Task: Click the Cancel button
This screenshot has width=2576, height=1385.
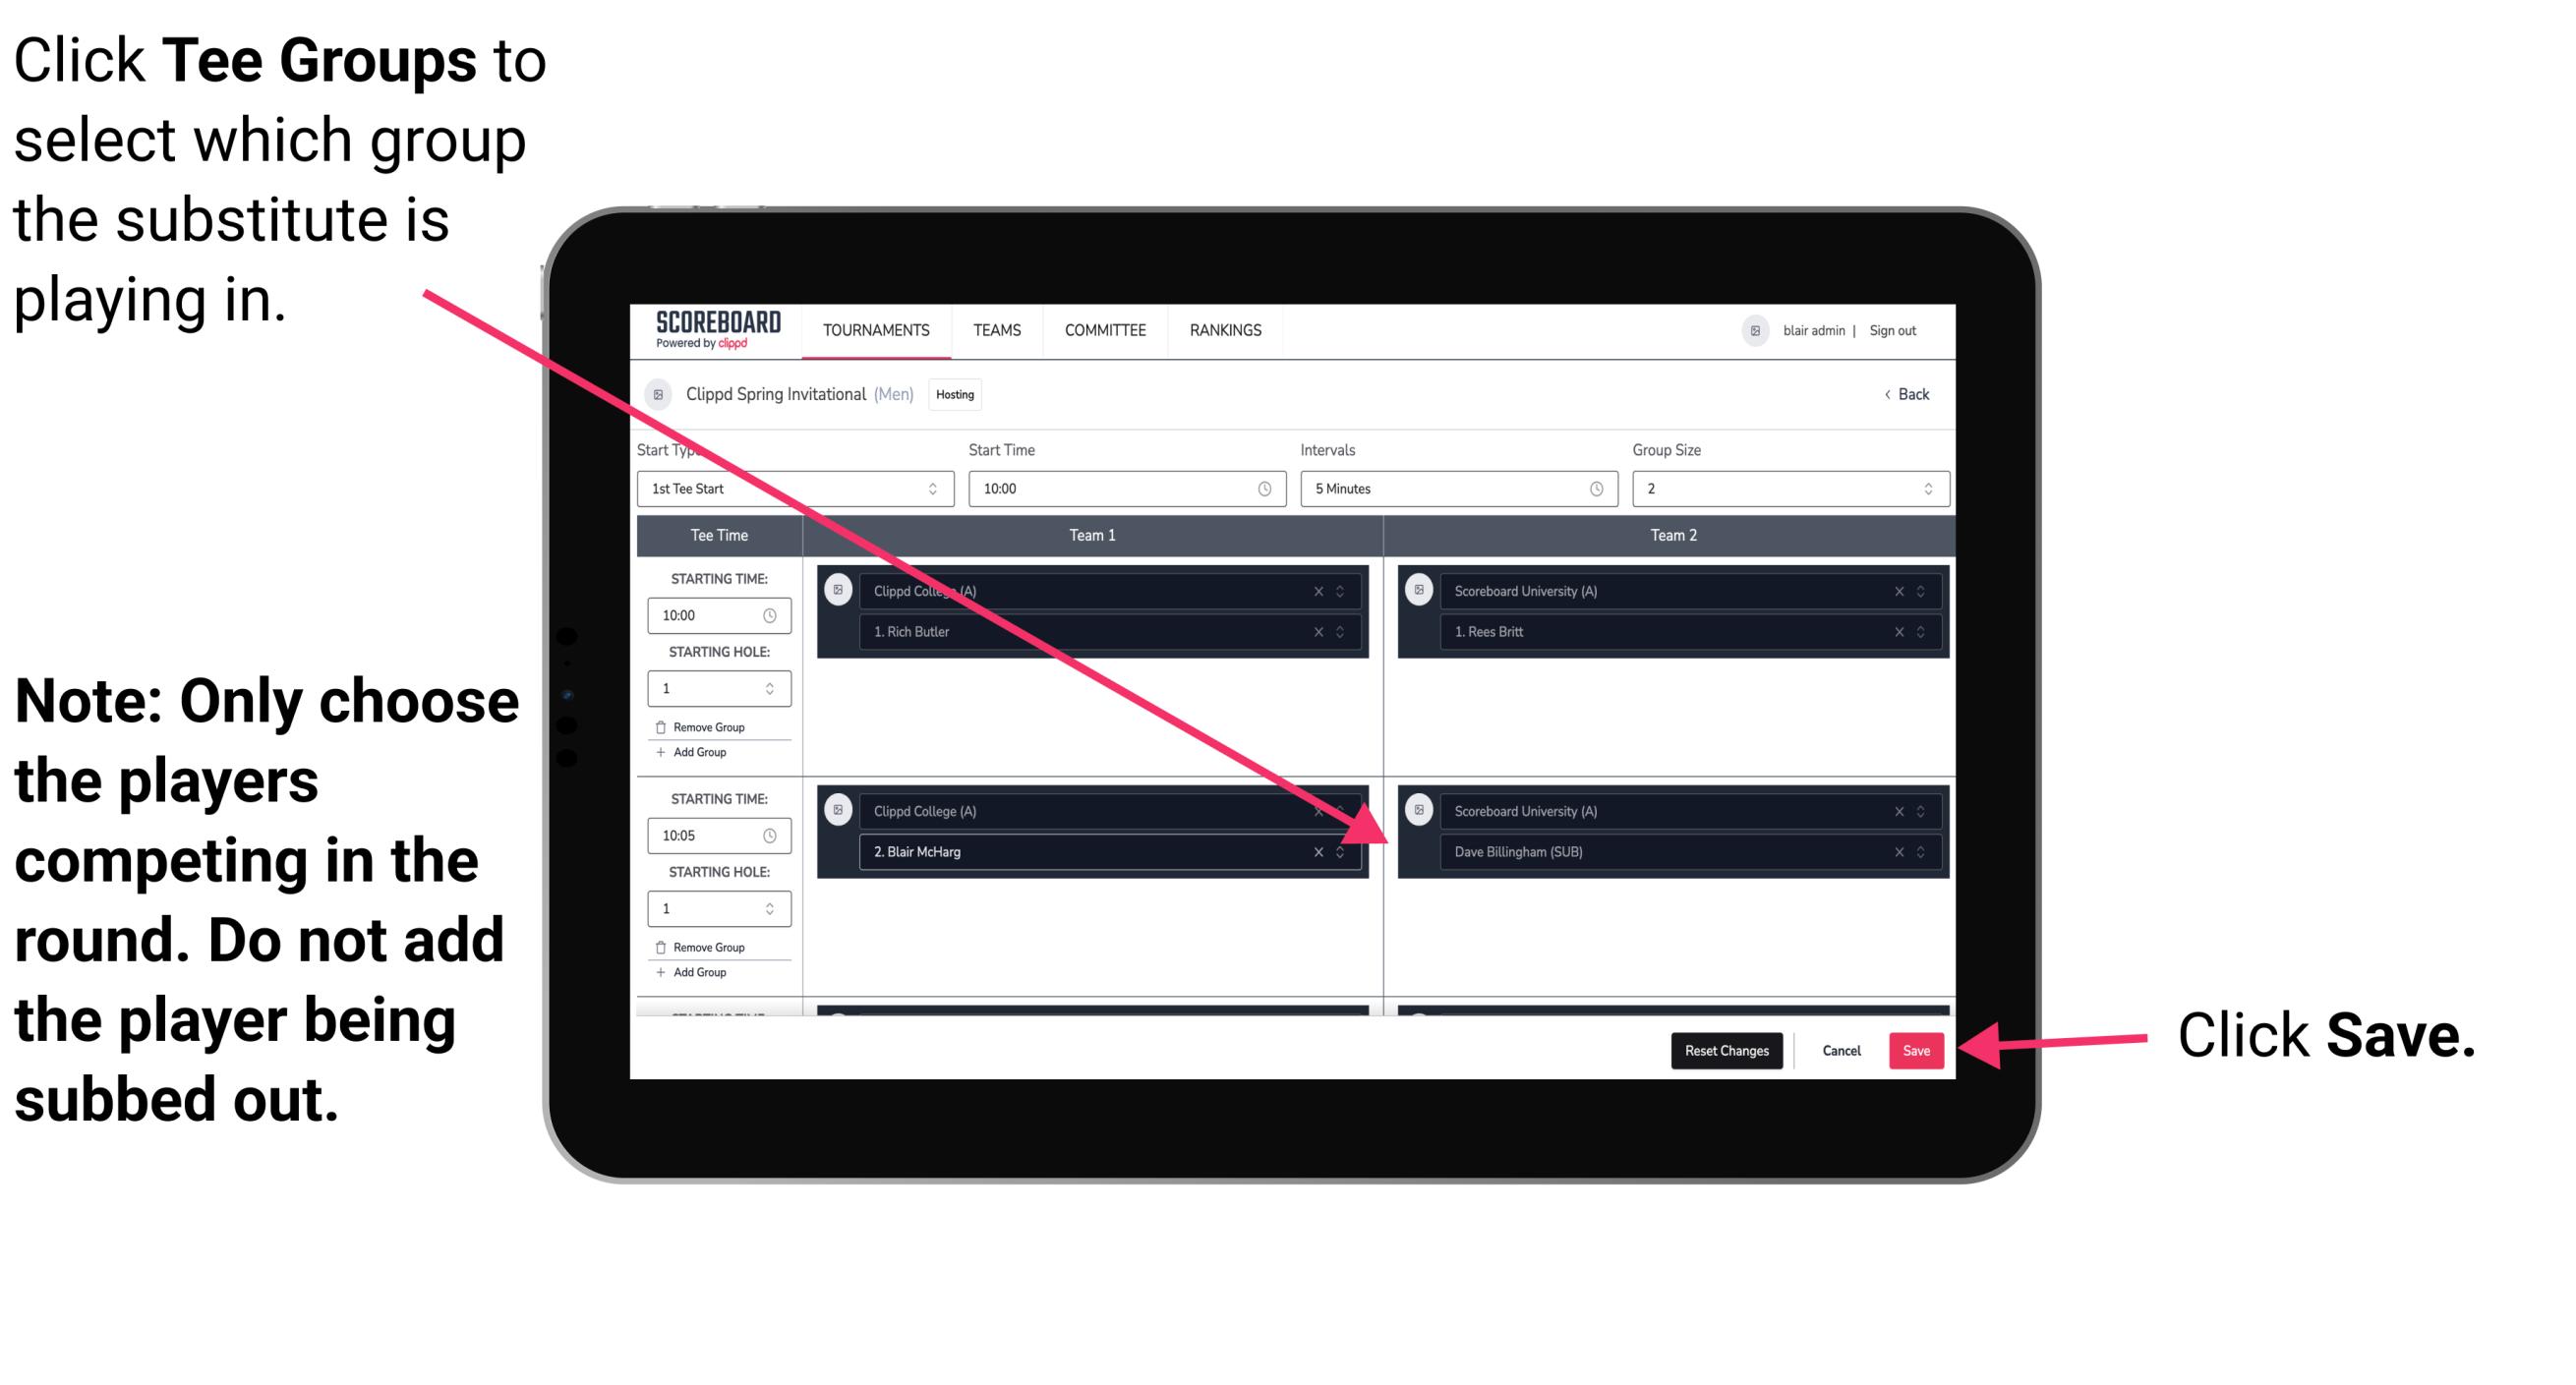Action: coord(1839,1047)
